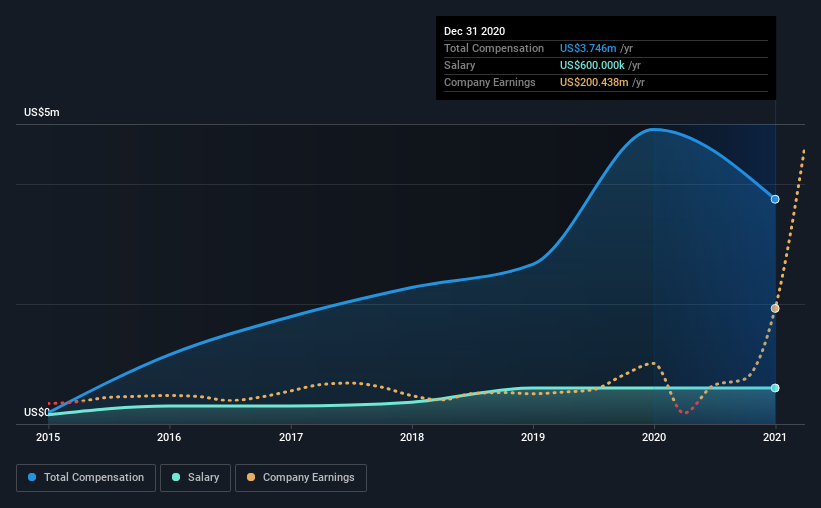
Task: Toggle the Total Compensation legend button
Action: 86,478
